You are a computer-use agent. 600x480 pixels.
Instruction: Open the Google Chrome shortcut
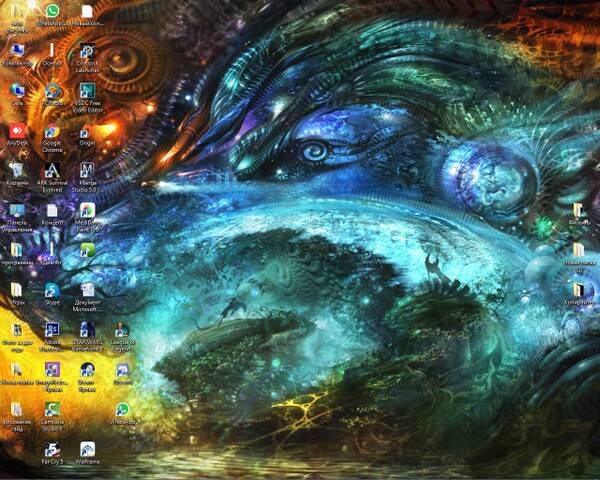point(52,132)
